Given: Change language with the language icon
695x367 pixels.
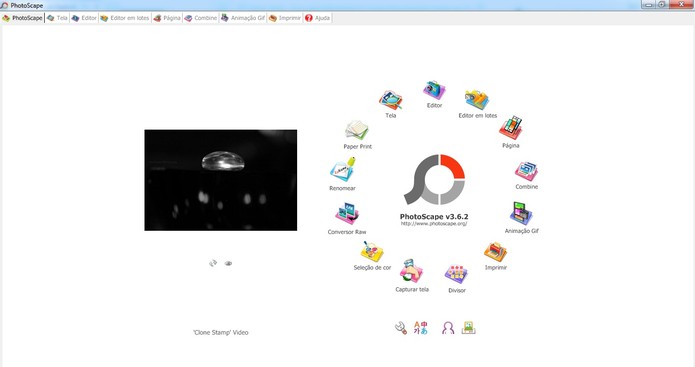Looking at the screenshot, I should tap(421, 328).
